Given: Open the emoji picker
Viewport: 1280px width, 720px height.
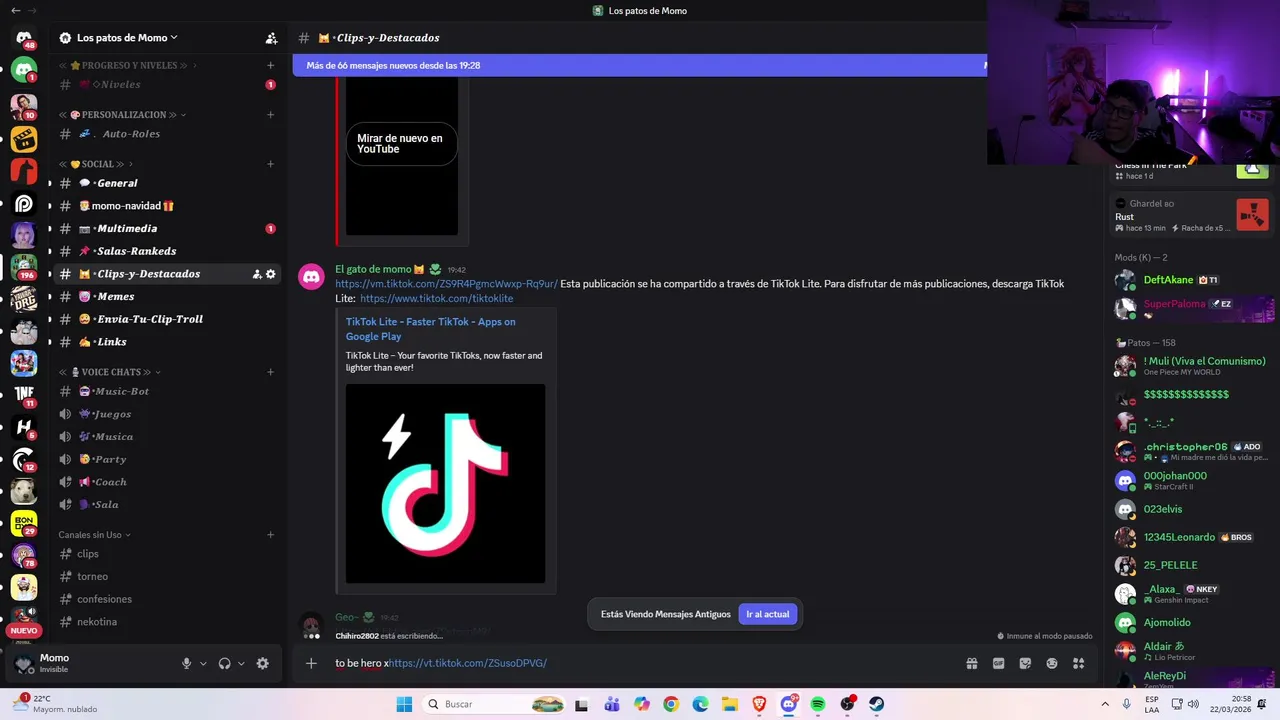Looking at the screenshot, I should point(1052,663).
